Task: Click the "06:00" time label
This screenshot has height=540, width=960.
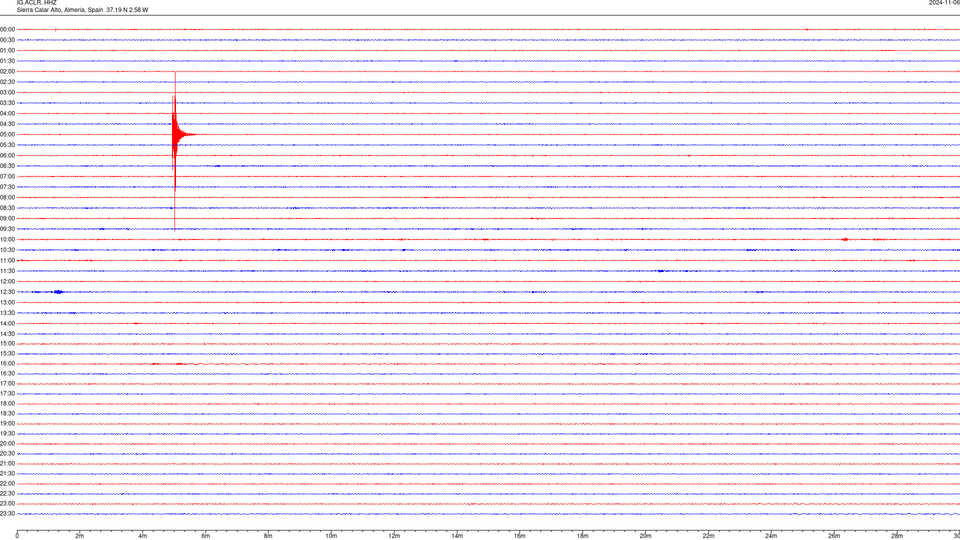Action: click(8, 155)
